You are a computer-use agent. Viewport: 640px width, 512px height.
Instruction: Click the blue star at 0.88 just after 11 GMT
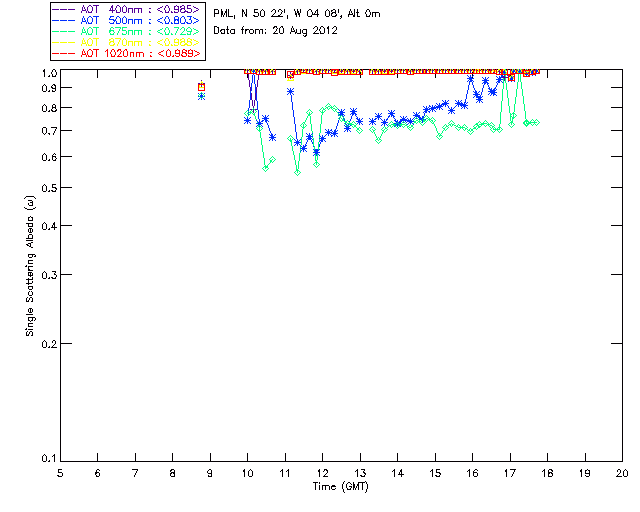point(291,92)
